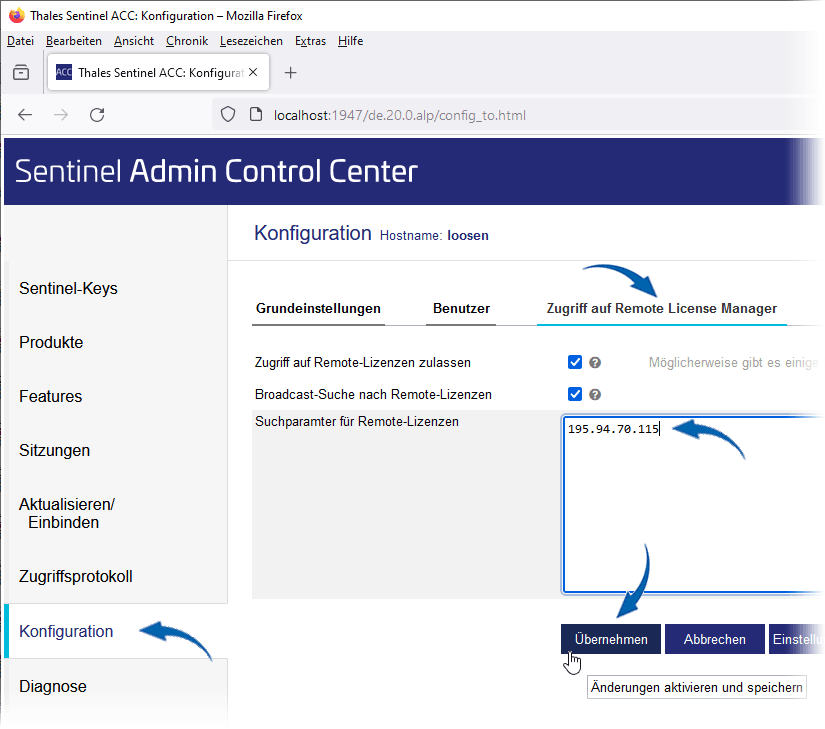This screenshot has height=729, width=825.
Task: Open the Lesezeichen menu
Action: pyautogui.click(x=251, y=41)
